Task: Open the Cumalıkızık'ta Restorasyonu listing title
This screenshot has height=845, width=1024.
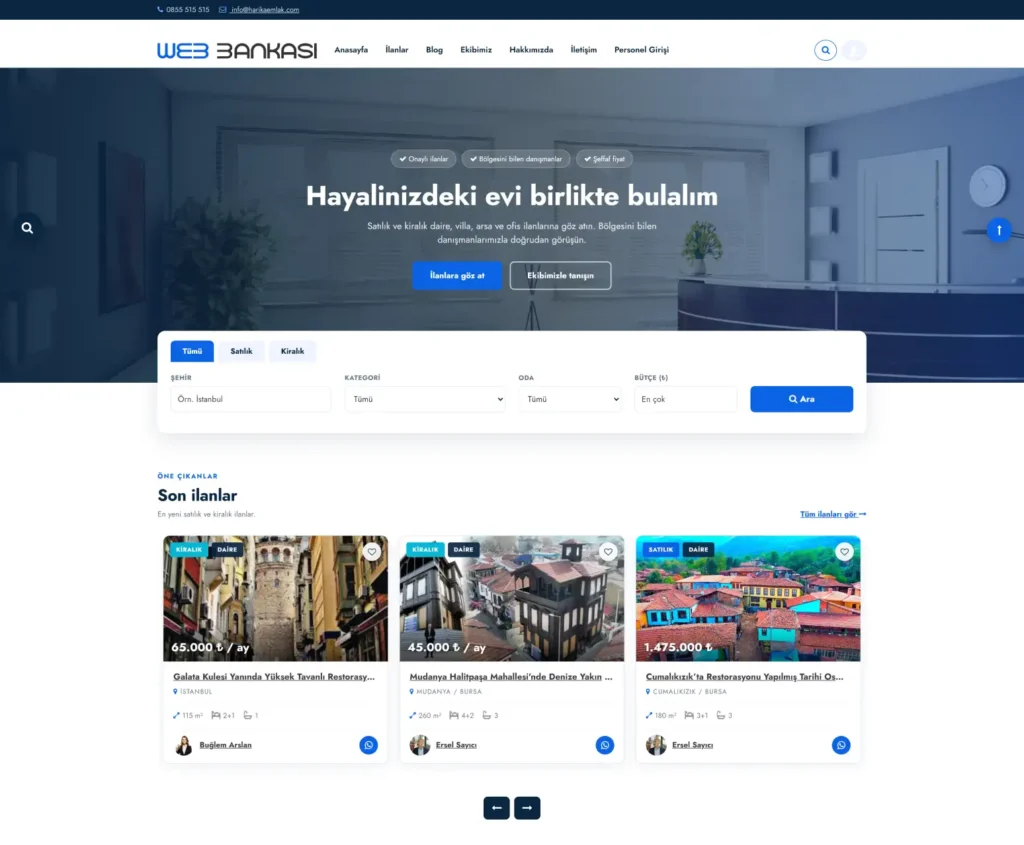Action: tap(744, 677)
